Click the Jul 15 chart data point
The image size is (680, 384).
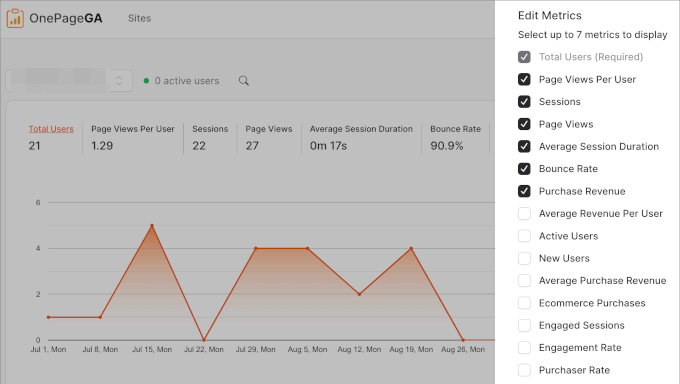[x=152, y=226]
